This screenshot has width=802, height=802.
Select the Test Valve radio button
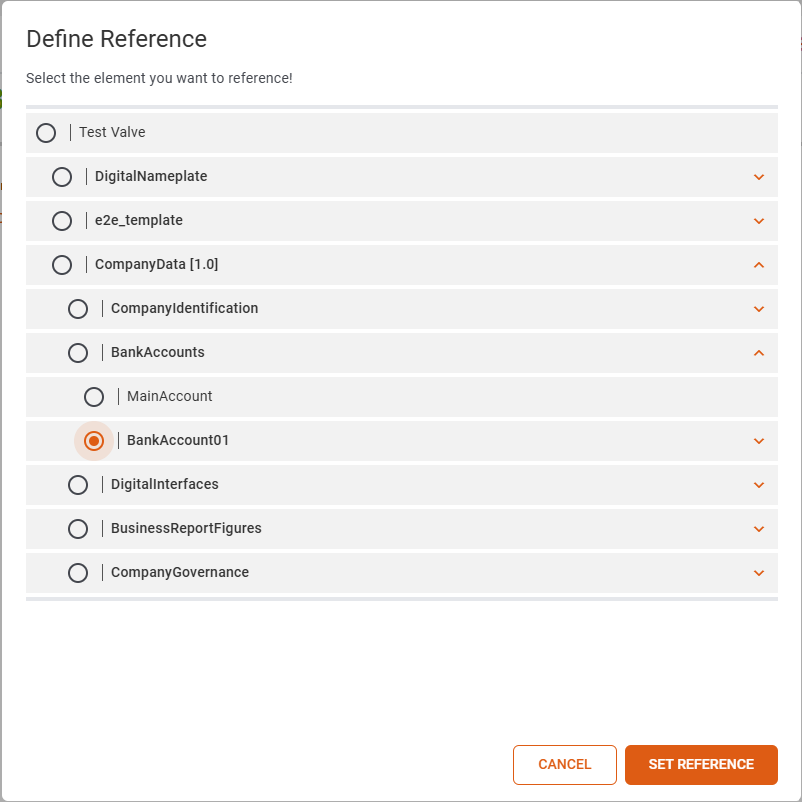point(45,132)
